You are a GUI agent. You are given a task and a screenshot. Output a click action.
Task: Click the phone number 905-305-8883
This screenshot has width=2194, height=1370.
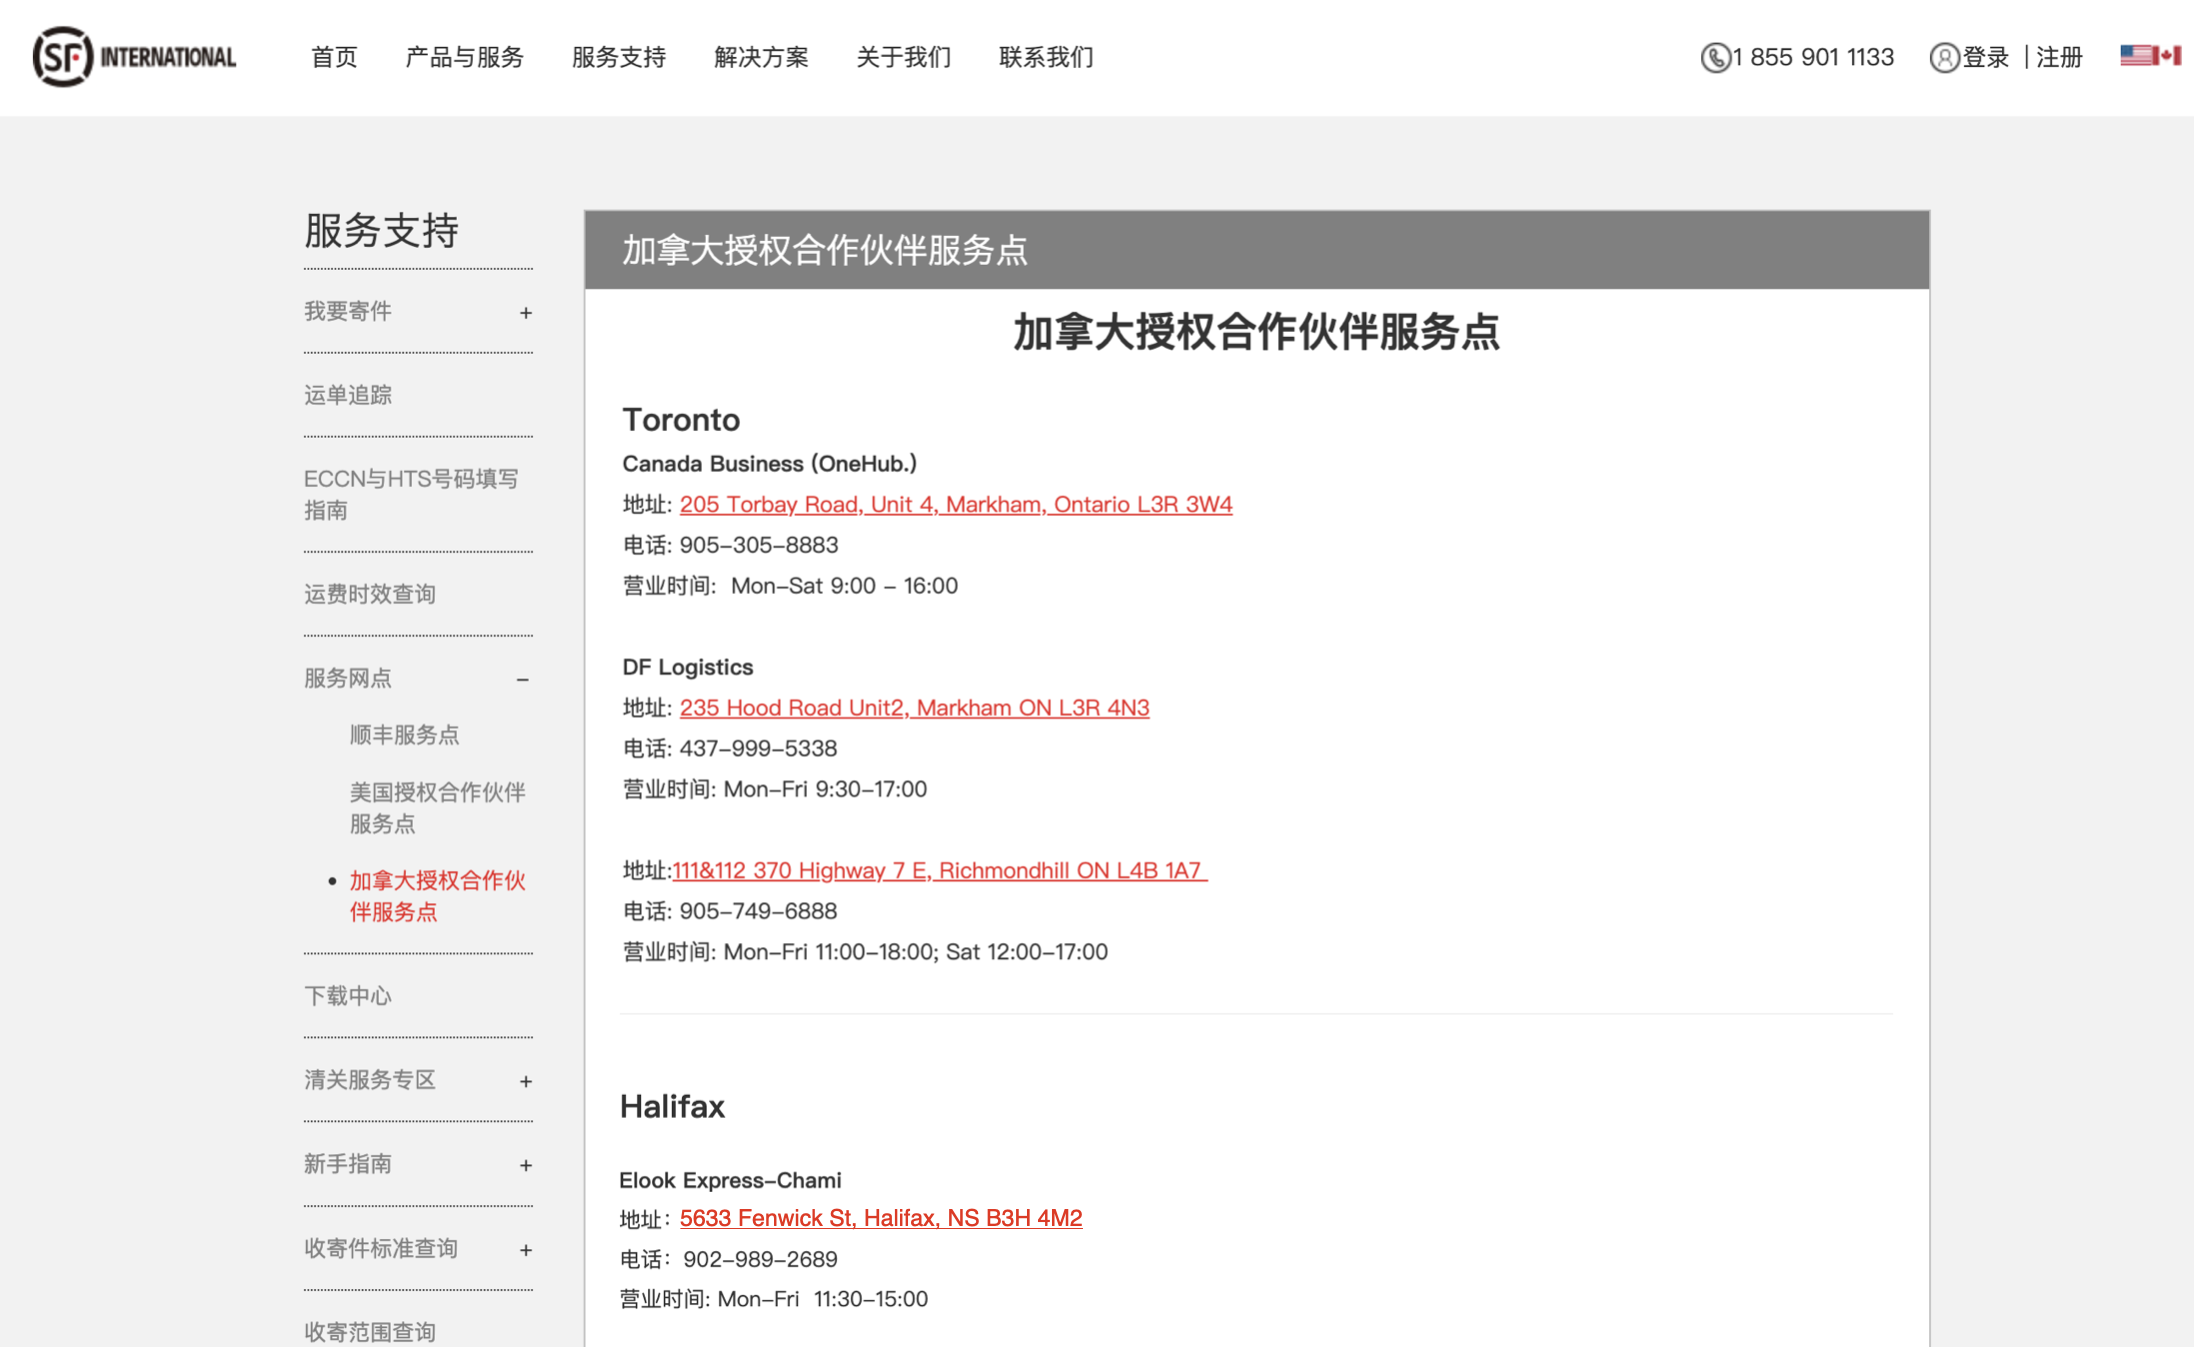pos(759,545)
